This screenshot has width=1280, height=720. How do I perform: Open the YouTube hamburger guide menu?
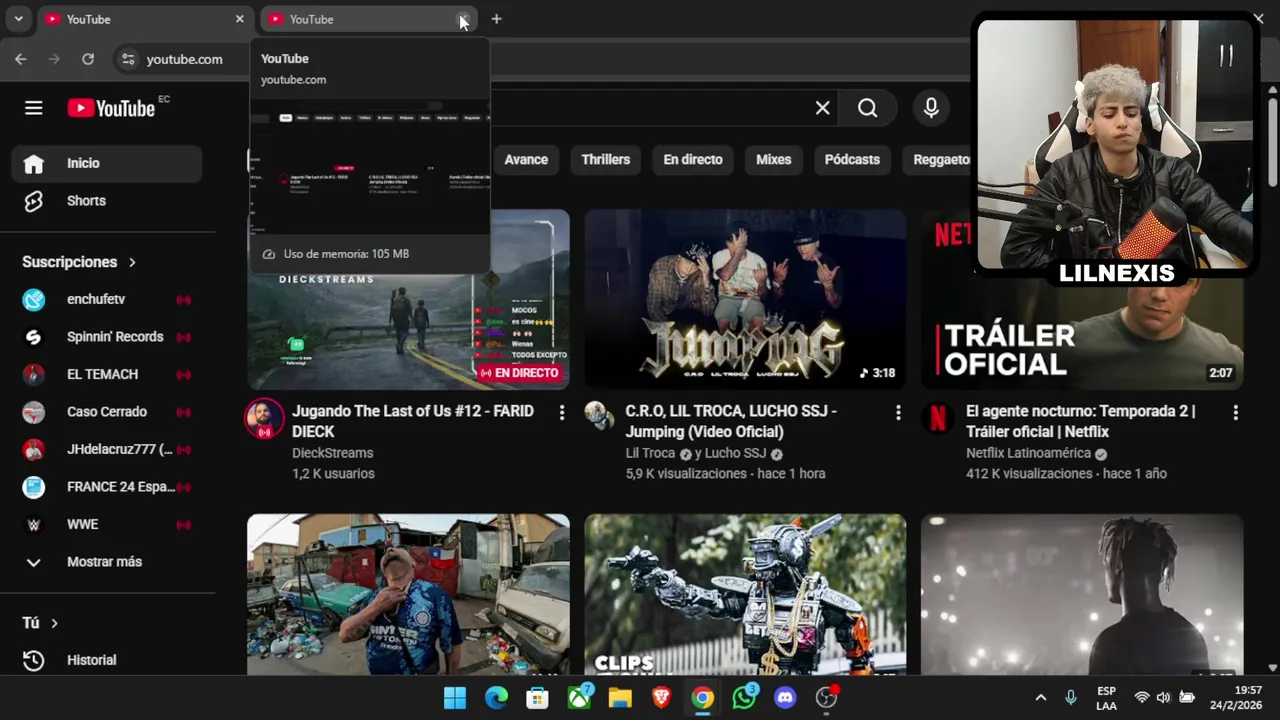coord(34,108)
